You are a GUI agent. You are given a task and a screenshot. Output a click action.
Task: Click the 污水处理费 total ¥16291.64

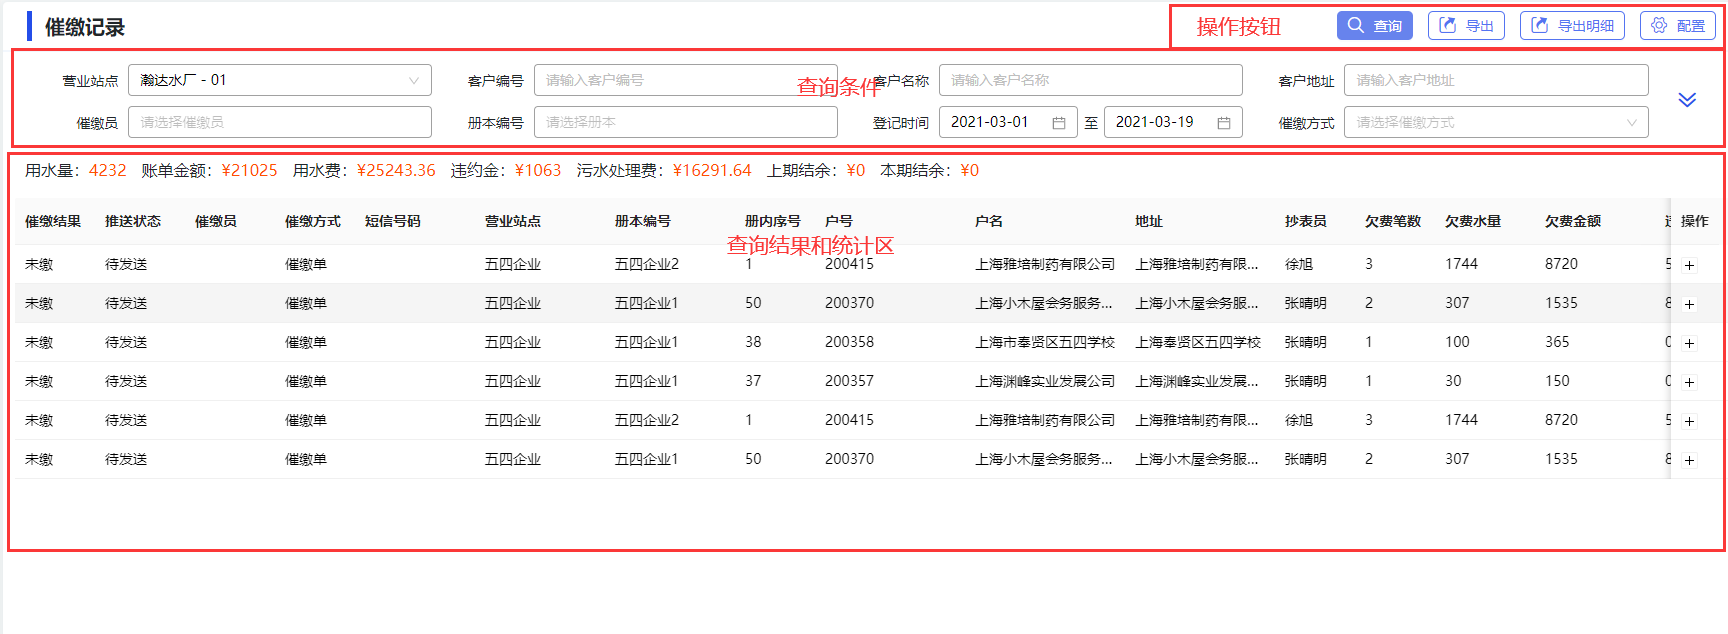coord(712,170)
